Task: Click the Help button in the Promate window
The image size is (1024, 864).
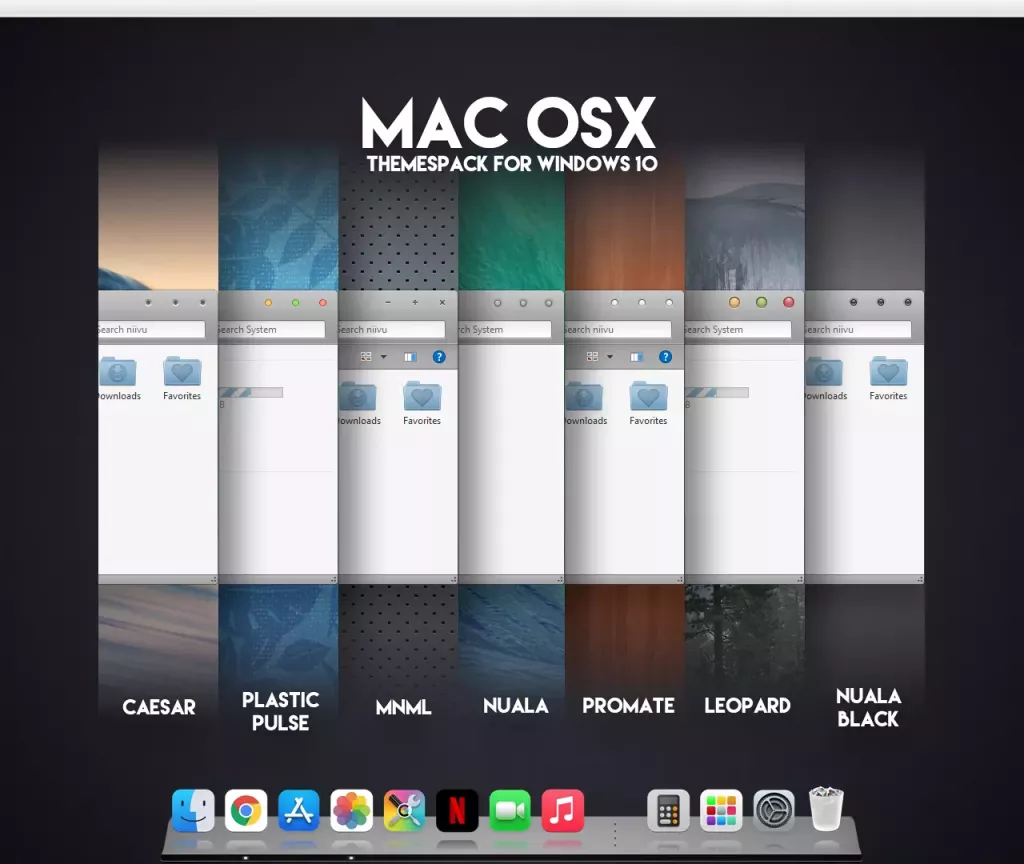Action: [665, 356]
